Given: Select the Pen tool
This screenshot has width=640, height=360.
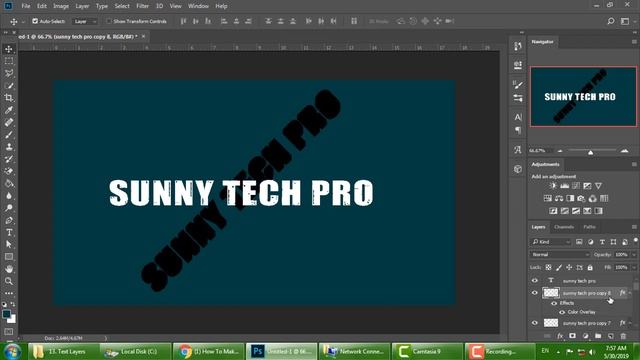Looking at the screenshot, I should [x=9, y=220].
